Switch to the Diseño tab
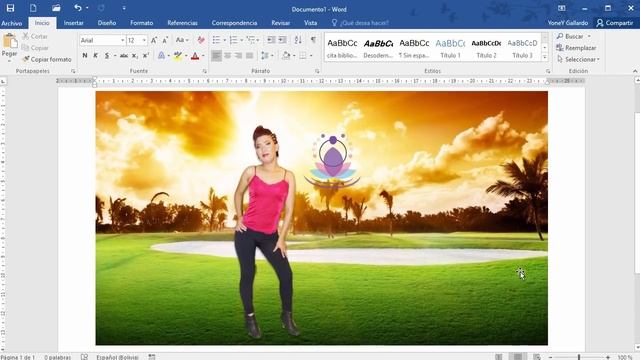This screenshot has height=360, width=640. 107,23
